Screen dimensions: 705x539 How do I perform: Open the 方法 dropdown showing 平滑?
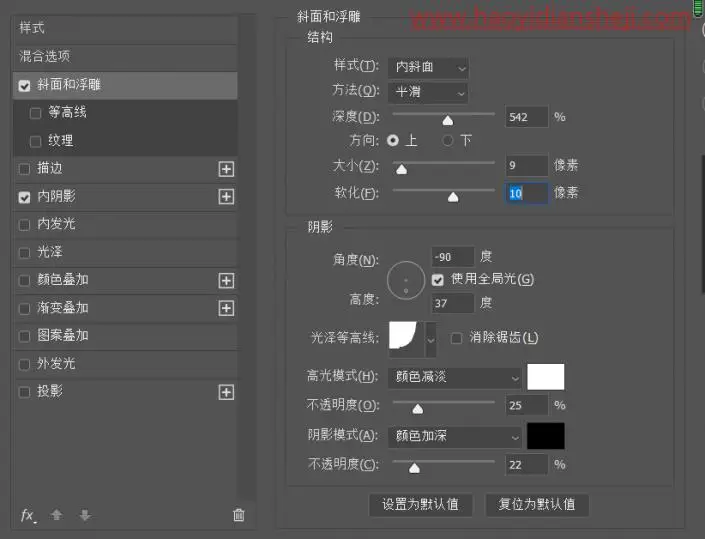[x=428, y=93]
